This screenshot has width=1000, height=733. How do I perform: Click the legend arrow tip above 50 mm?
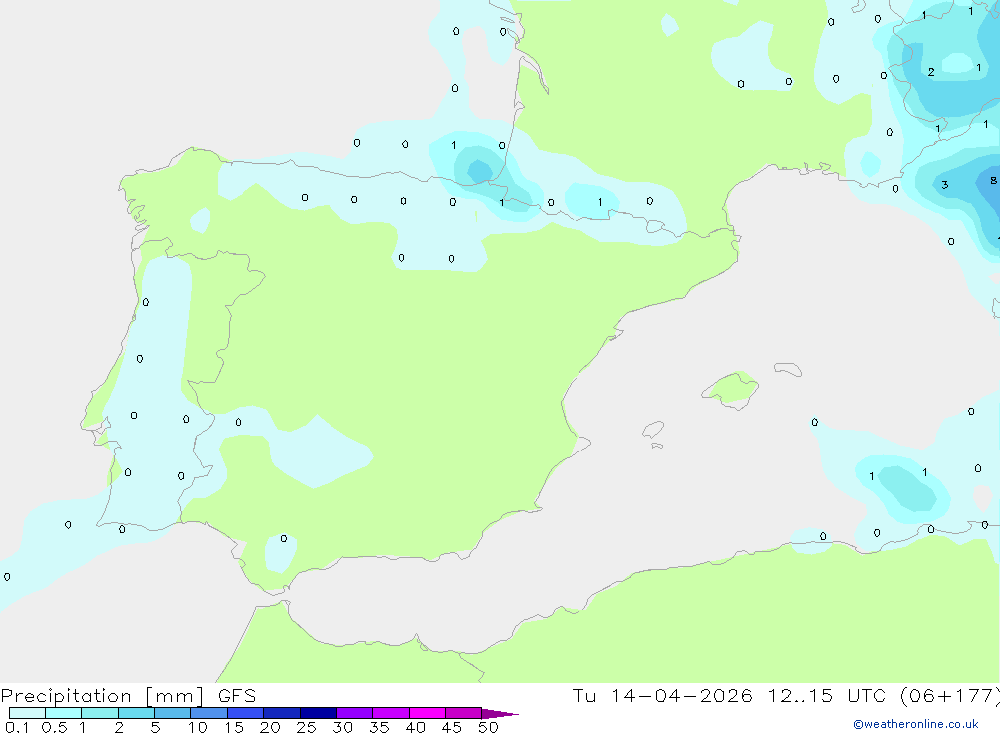coord(500,714)
